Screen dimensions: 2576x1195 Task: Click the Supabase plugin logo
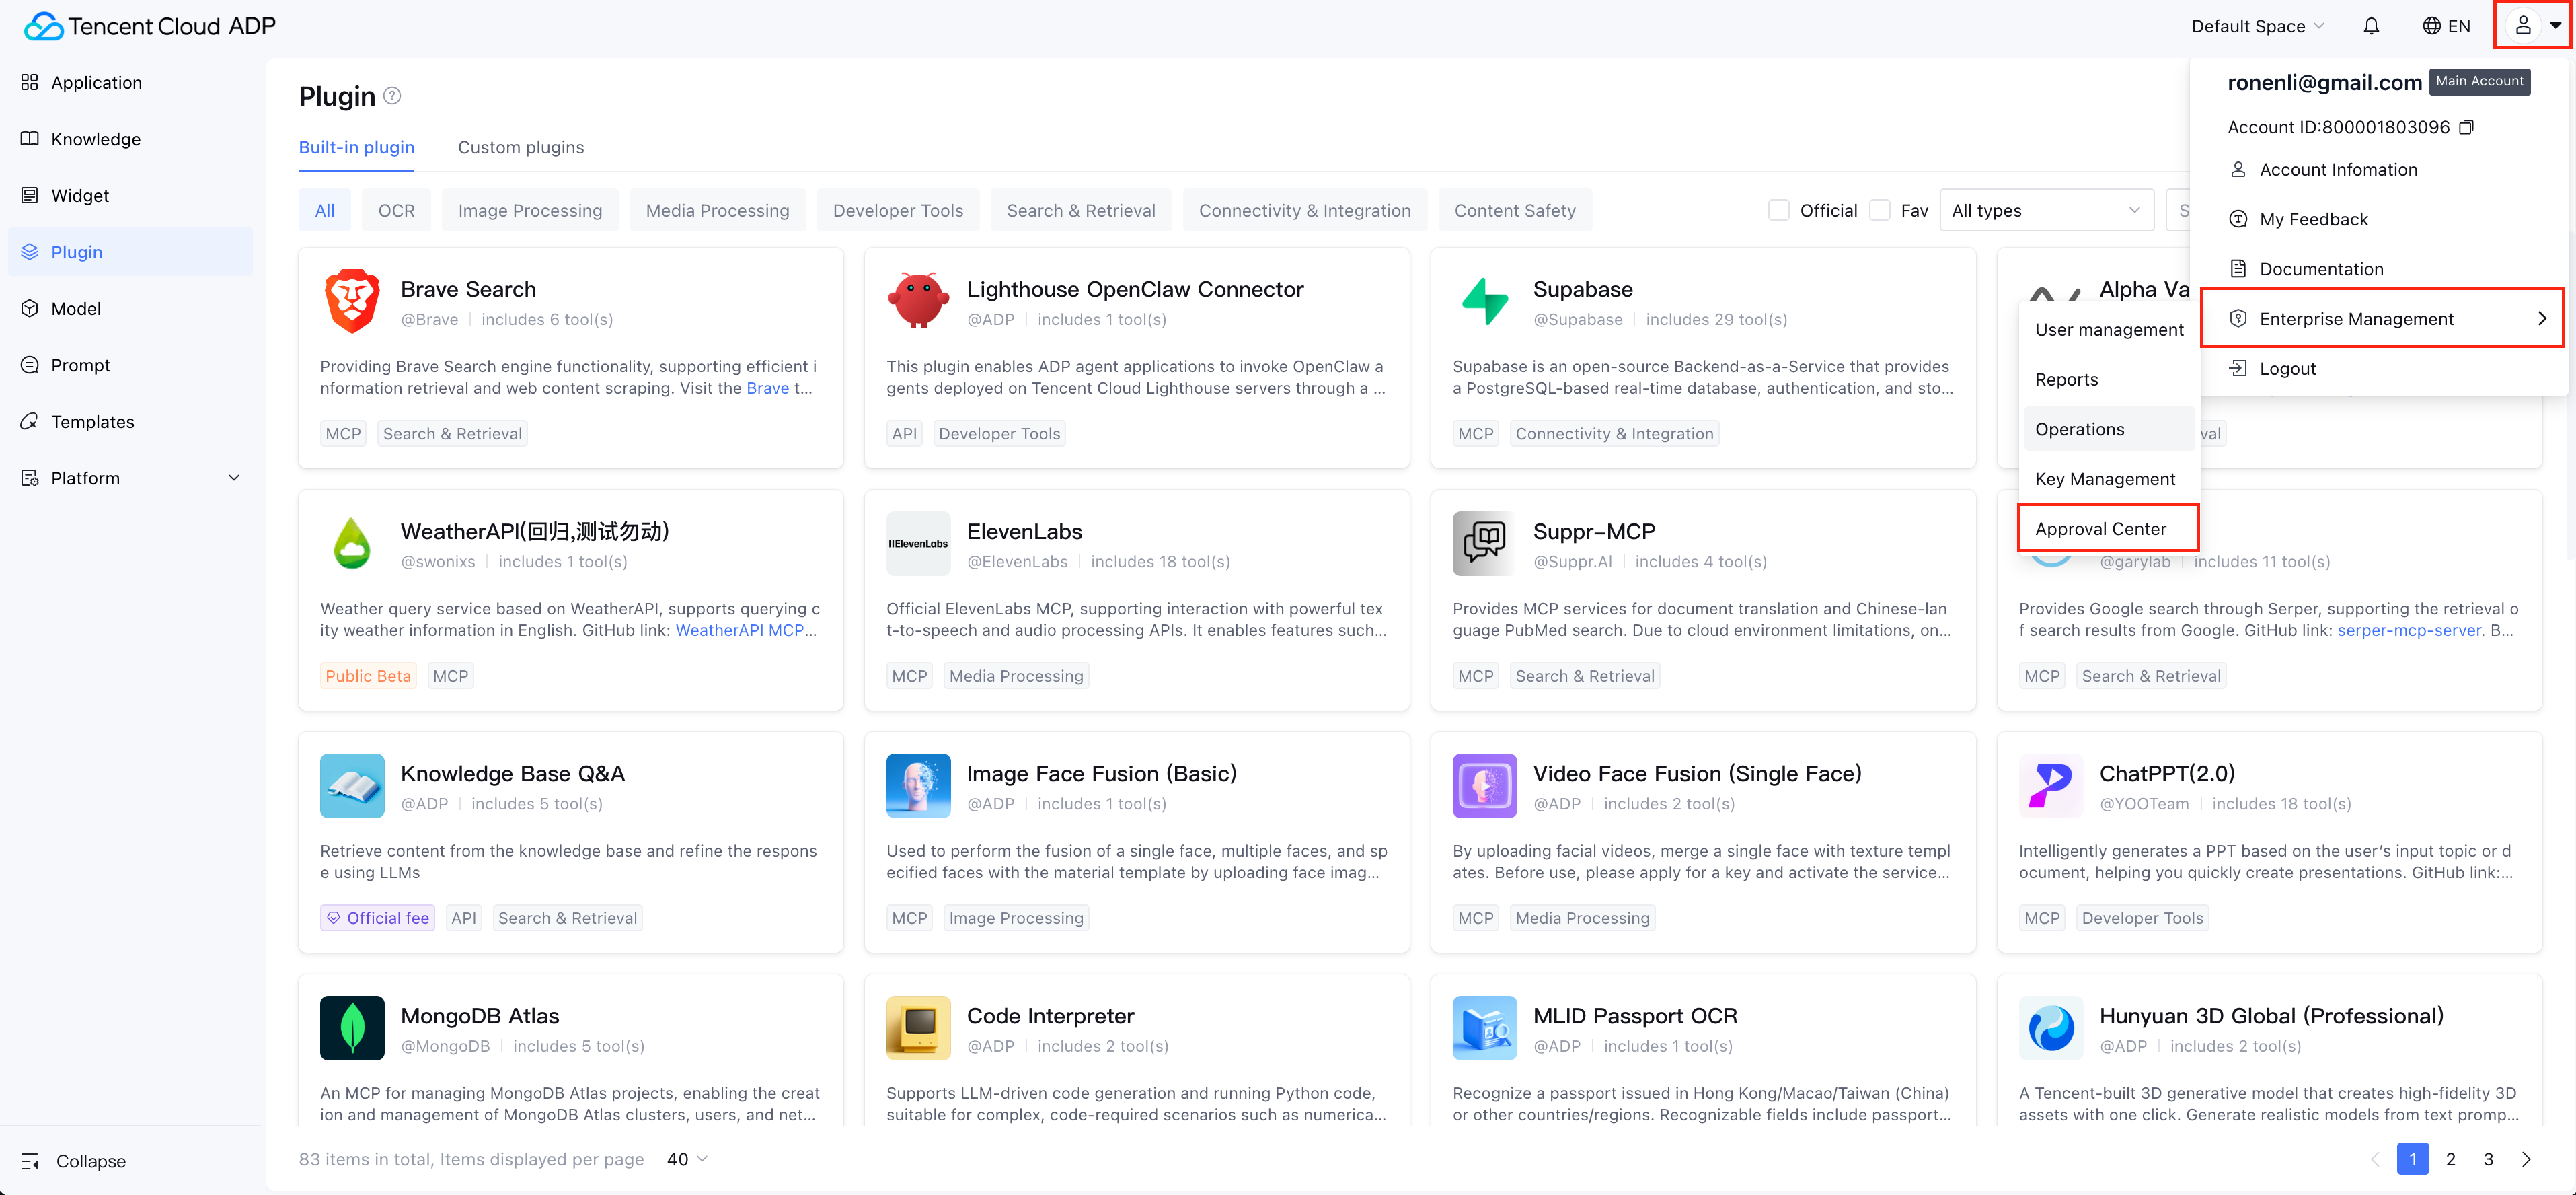click(1484, 301)
